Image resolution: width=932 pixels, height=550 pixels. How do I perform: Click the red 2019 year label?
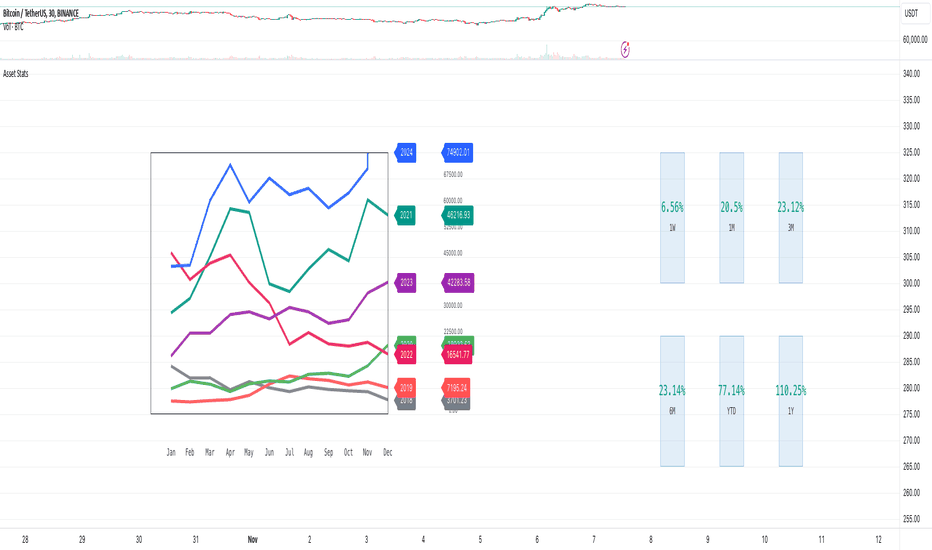tap(406, 388)
